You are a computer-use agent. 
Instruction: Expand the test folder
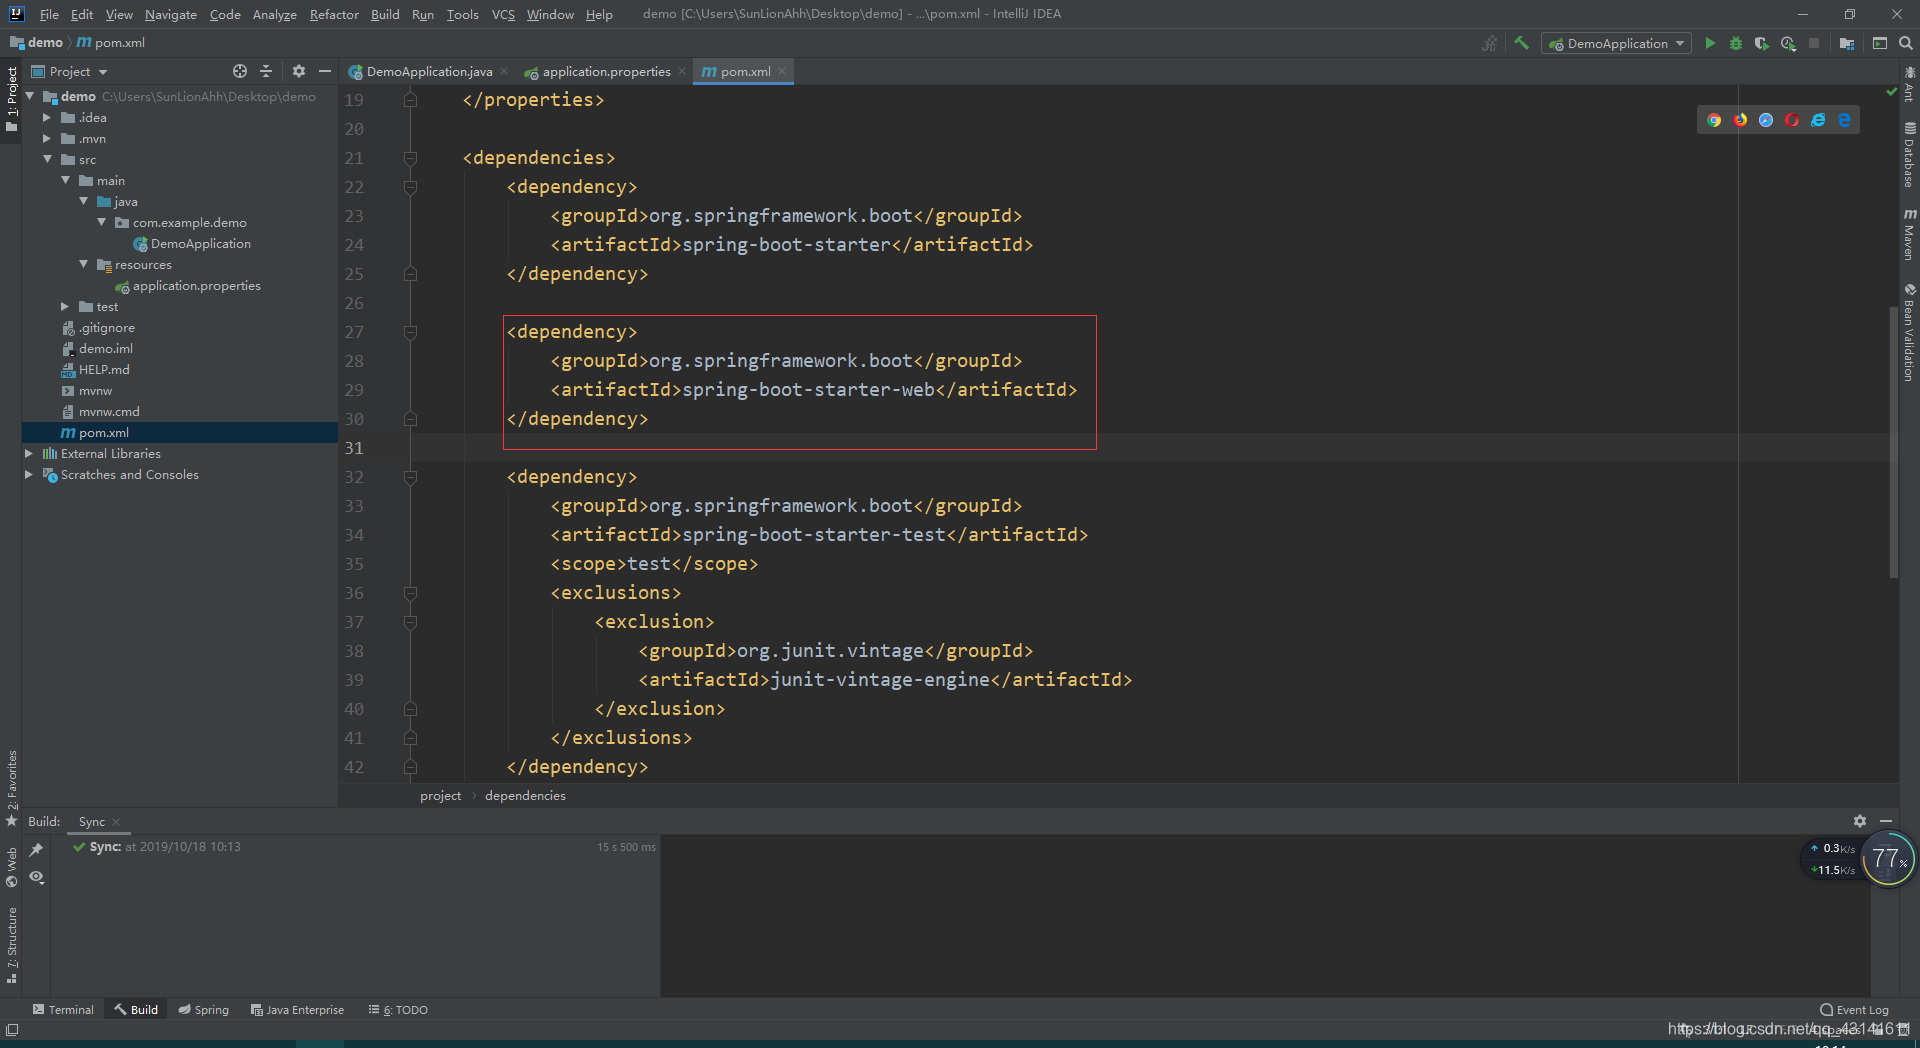click(x=65, y=306)
